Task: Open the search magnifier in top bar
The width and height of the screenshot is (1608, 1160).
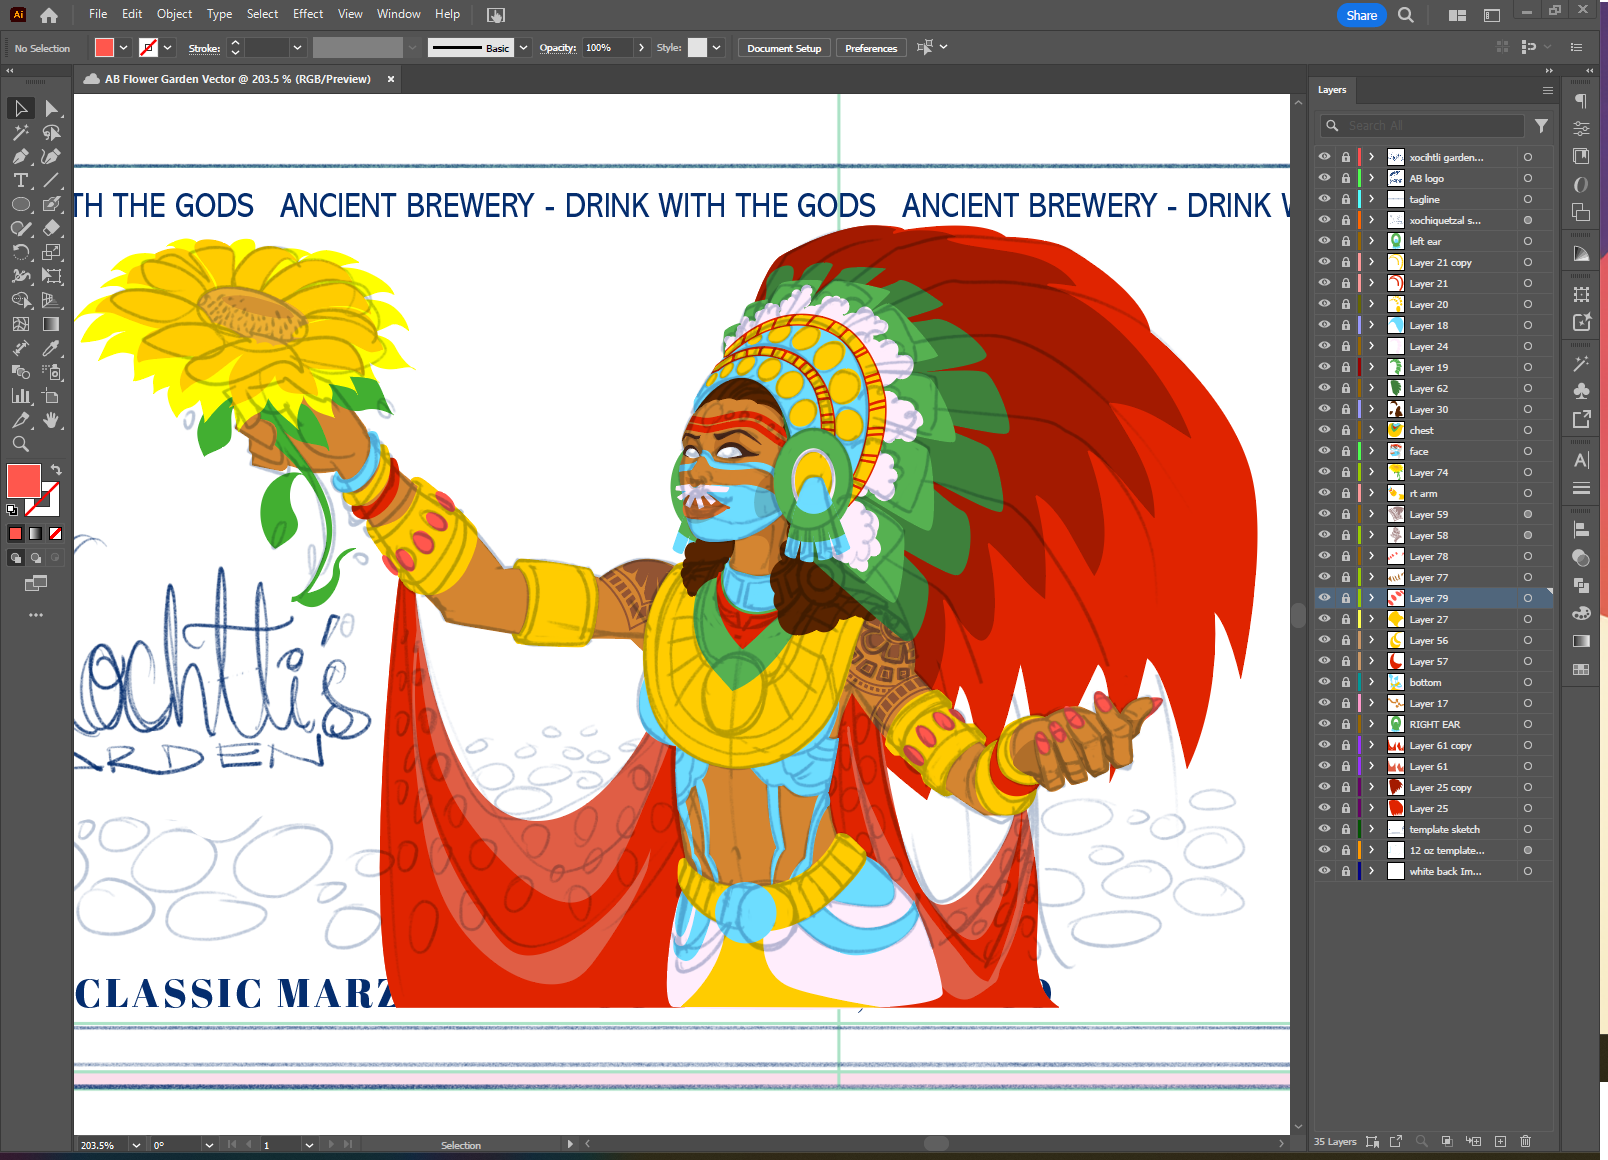Action: point(1406,15)
